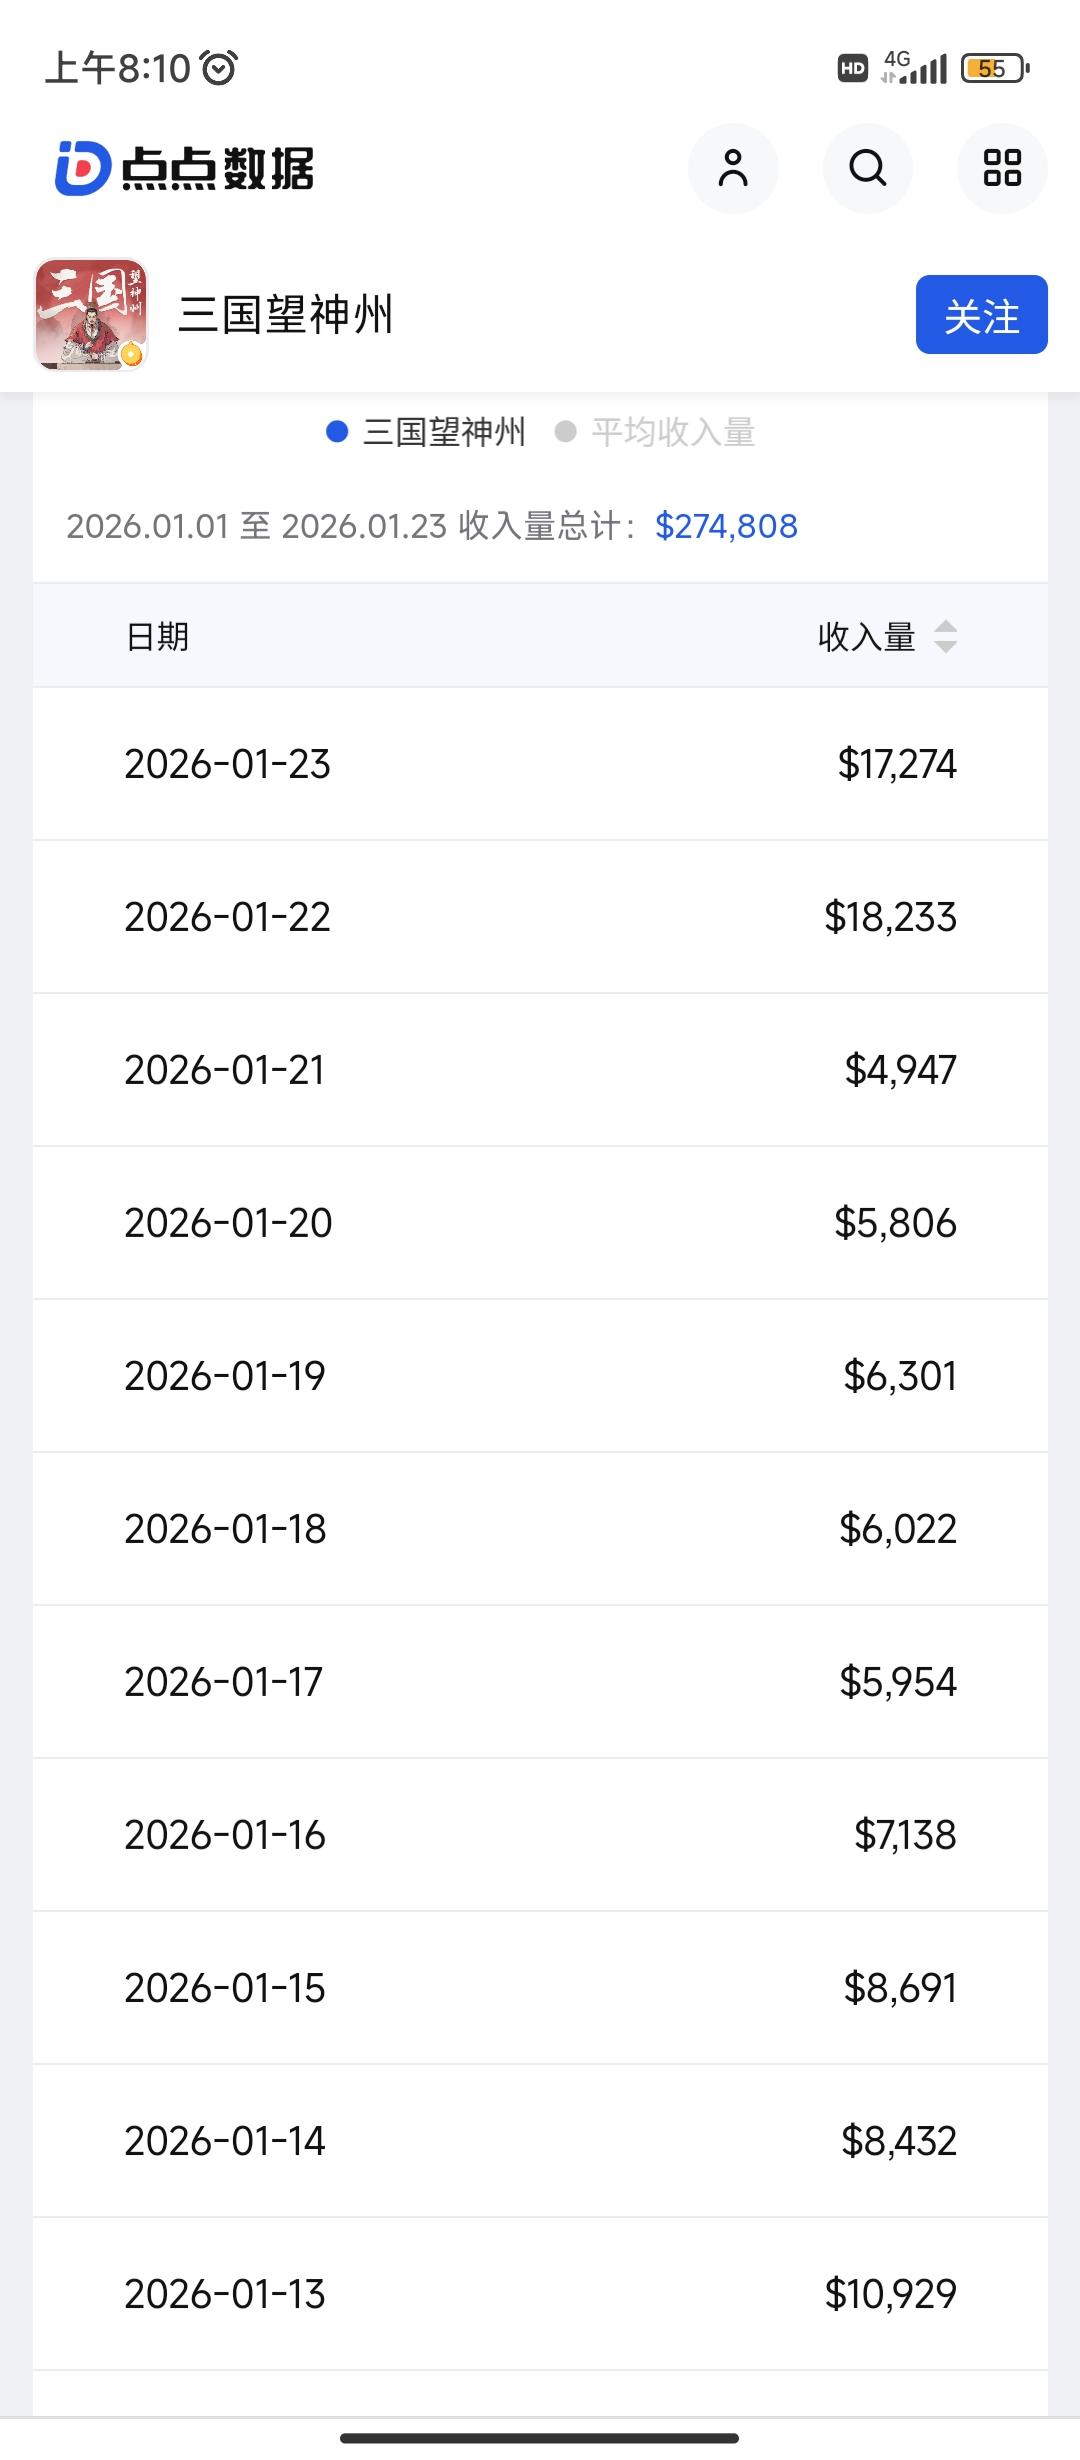Tap the 4G signal strength icon

pos(914,68)
